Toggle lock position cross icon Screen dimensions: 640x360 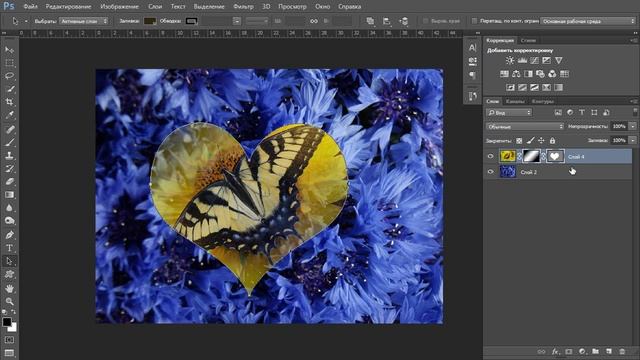(541, 140)
